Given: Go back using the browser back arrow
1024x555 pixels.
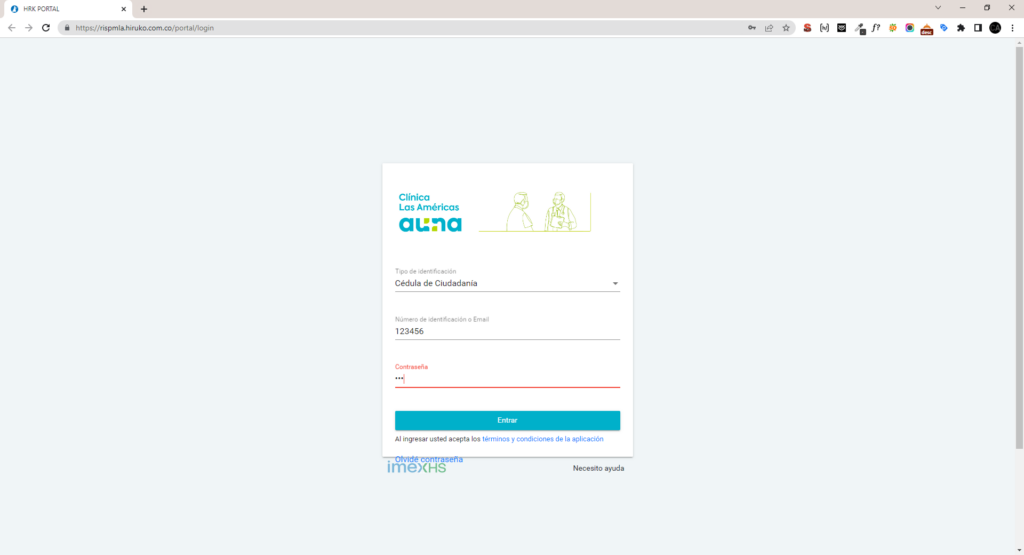Looking at the screenshot, I should tap(11, 27).
